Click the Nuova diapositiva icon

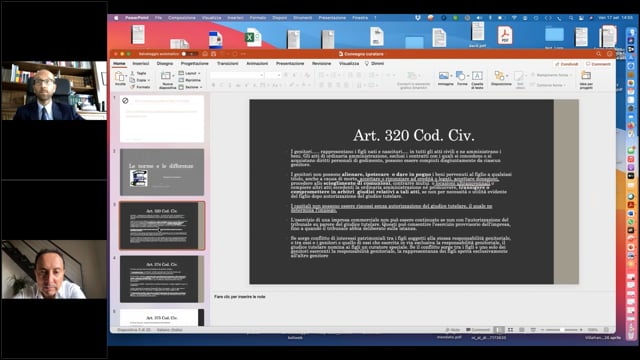click(167, 79)
